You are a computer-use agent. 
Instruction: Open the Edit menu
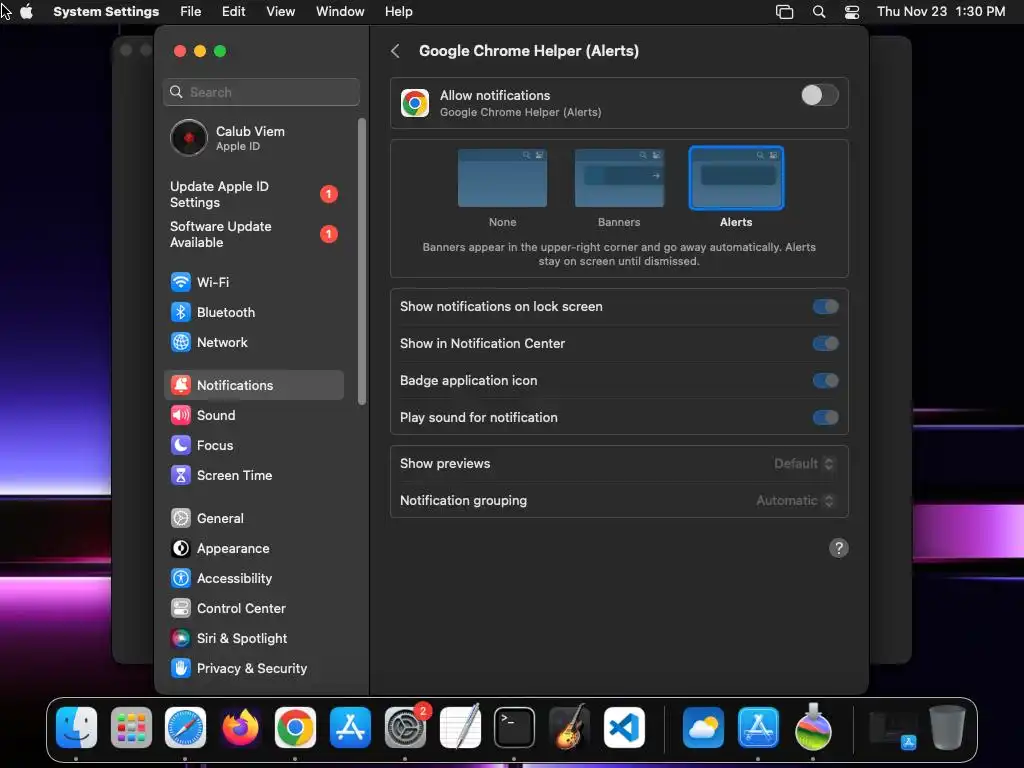[x=234, y=12]
